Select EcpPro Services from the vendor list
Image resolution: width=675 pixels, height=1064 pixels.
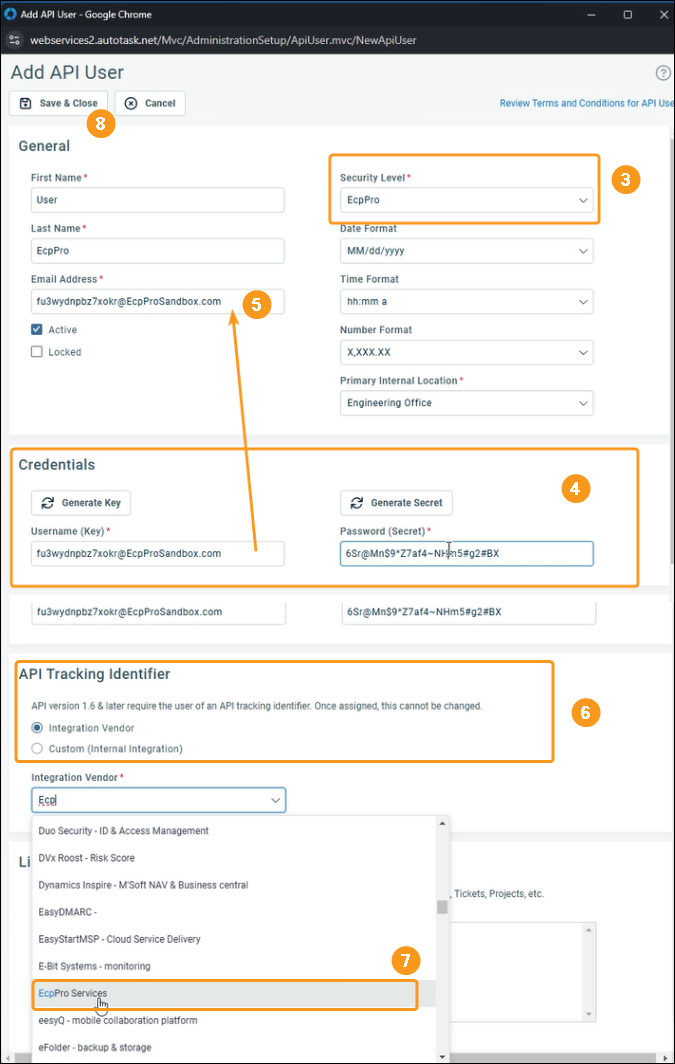tap(72, 993)
